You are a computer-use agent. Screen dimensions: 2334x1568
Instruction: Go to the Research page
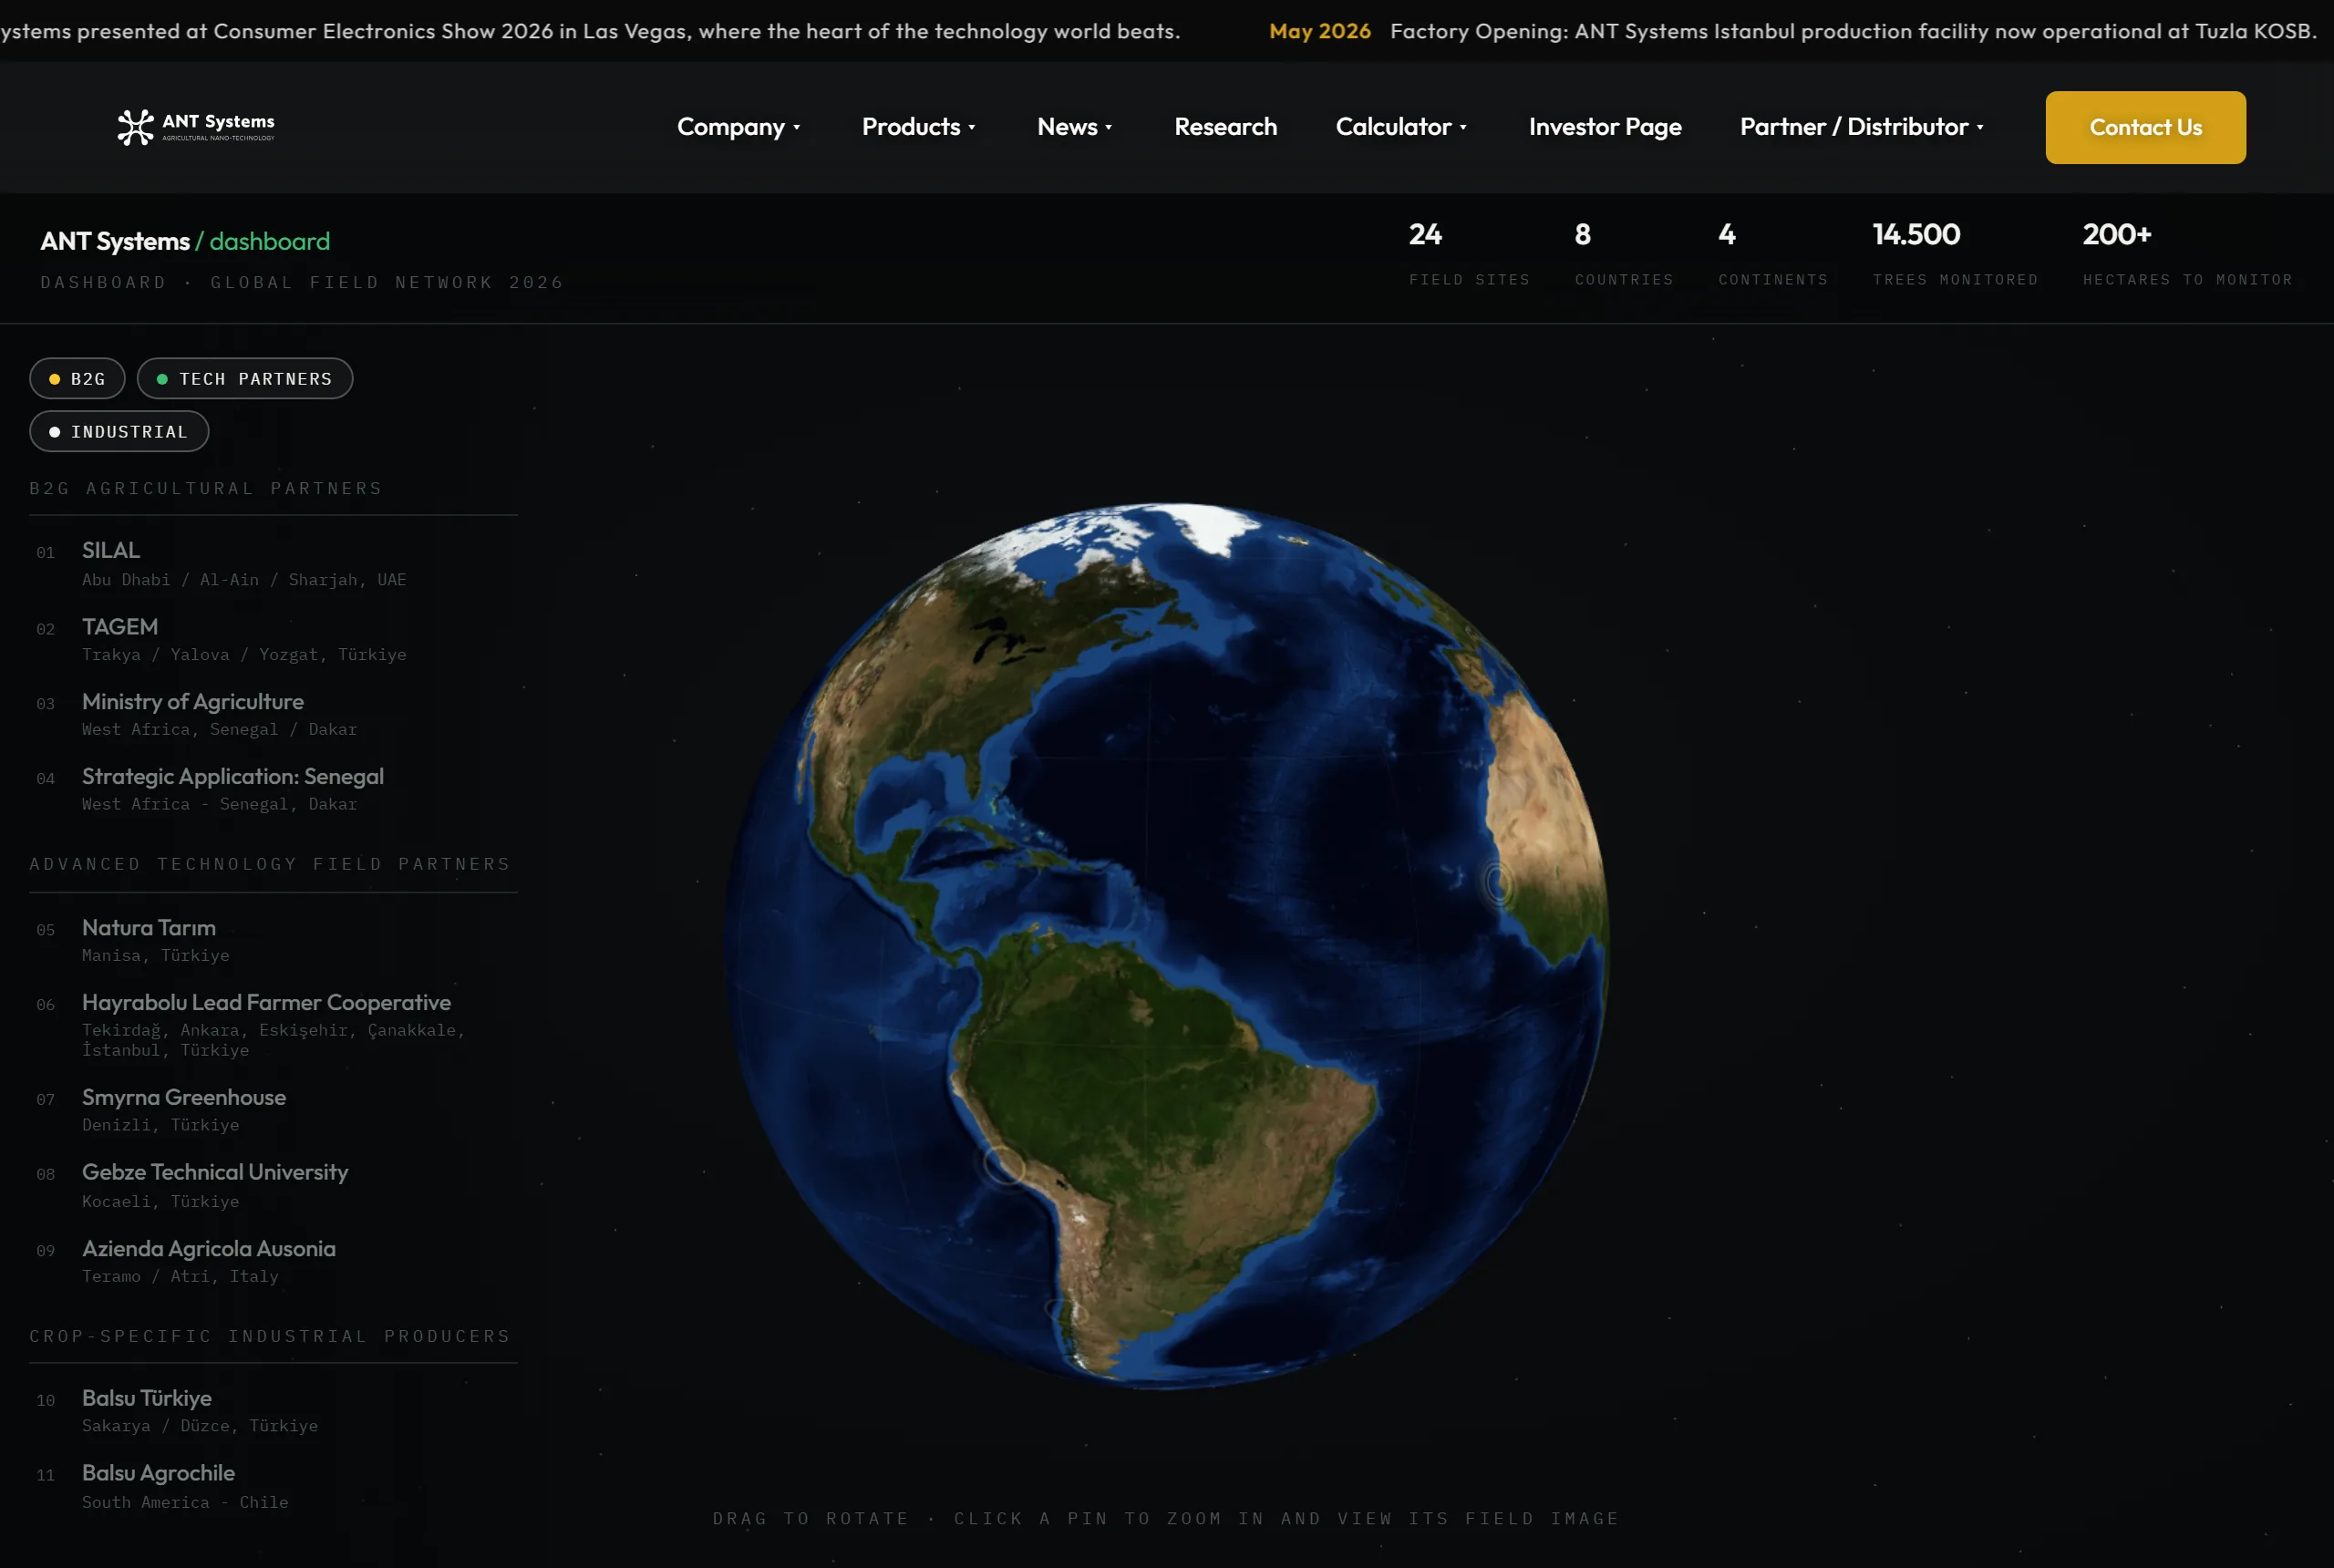[x=1225, y=127]
